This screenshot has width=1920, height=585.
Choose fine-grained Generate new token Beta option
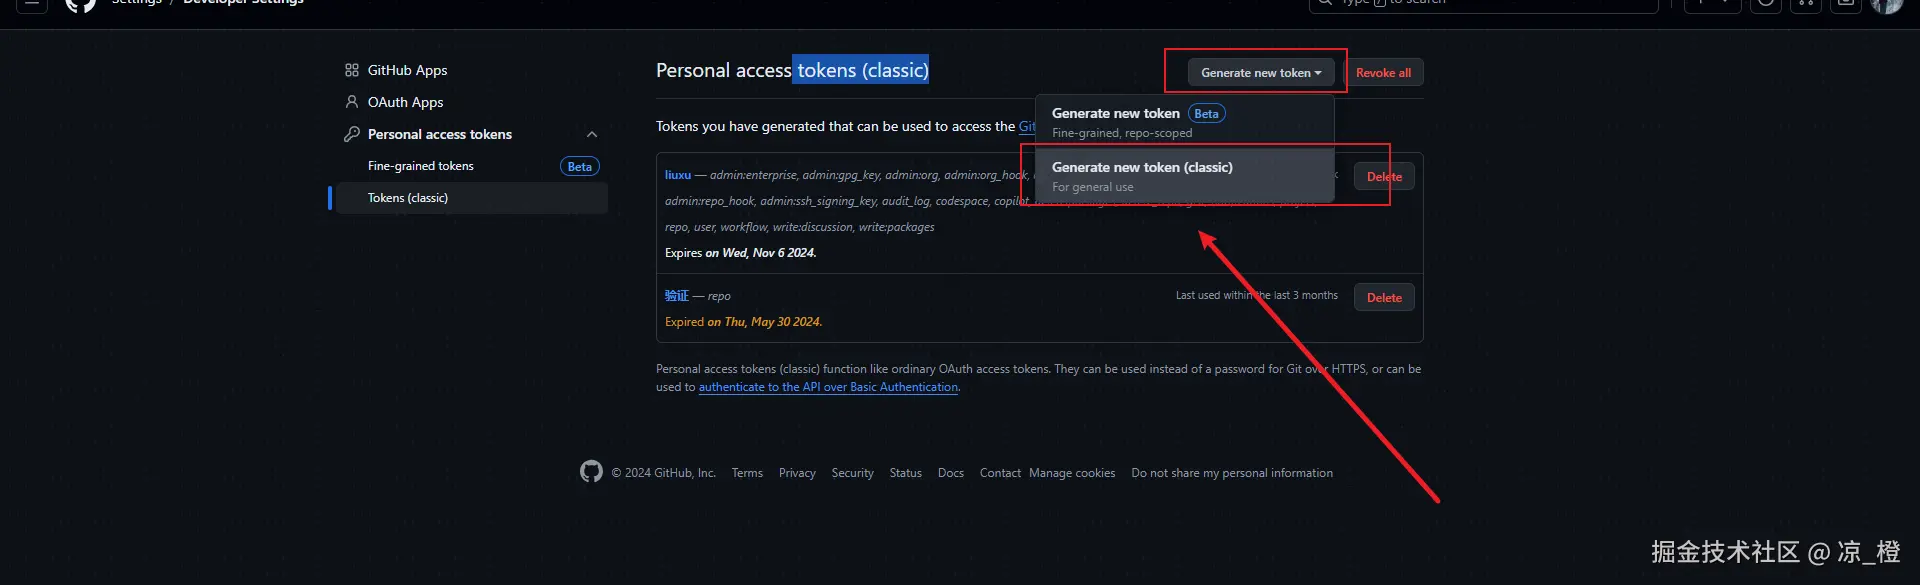point(1184,122)
